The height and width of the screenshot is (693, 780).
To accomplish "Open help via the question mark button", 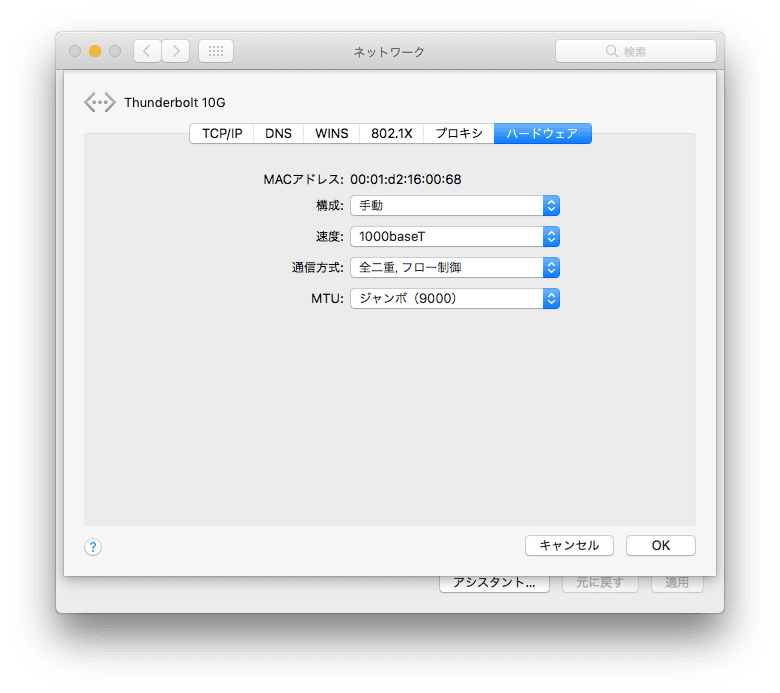I will (93, 547).
